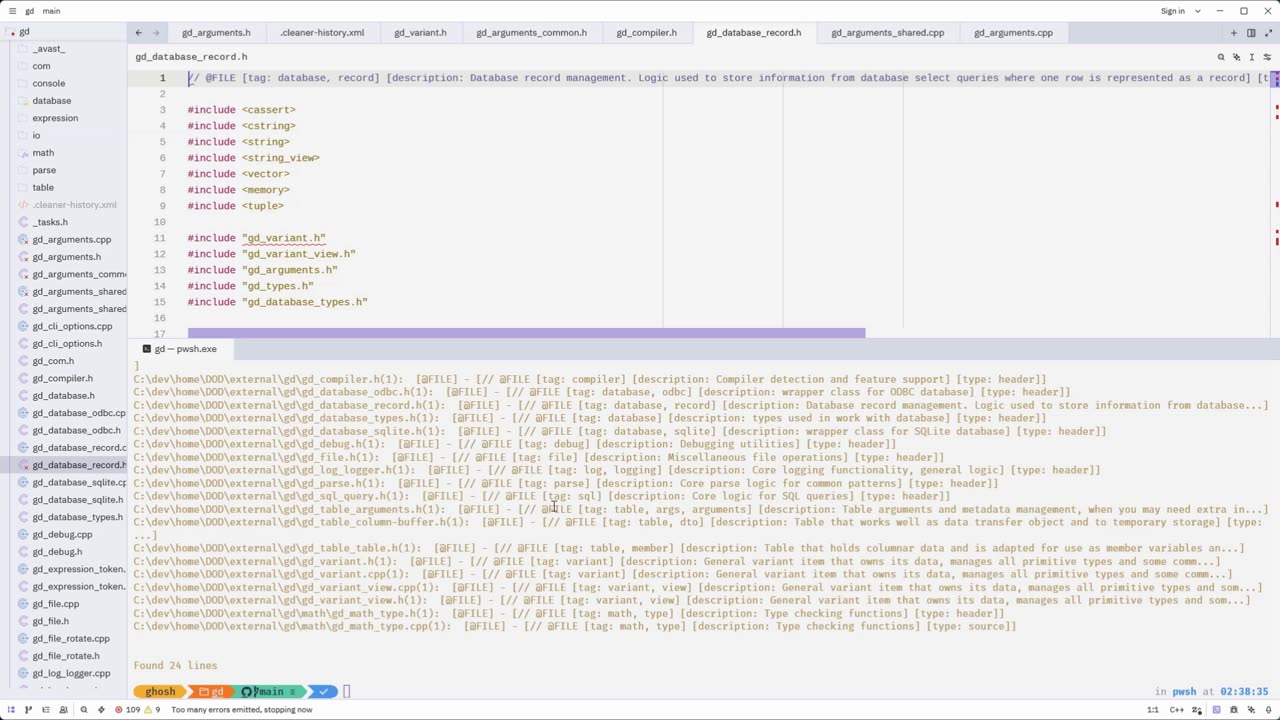Zoom the pane with the expand arrows icon
The width and height of the screenshot is (1280, 720).
(x=1268, y=33)
